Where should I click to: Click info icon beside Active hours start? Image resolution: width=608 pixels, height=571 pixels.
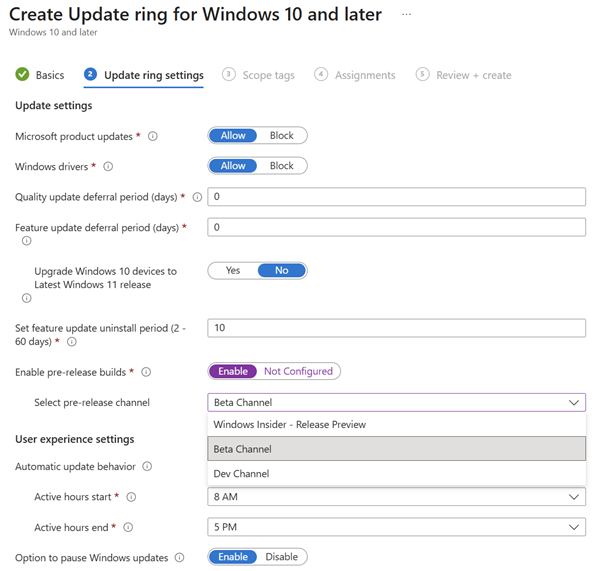132,497
